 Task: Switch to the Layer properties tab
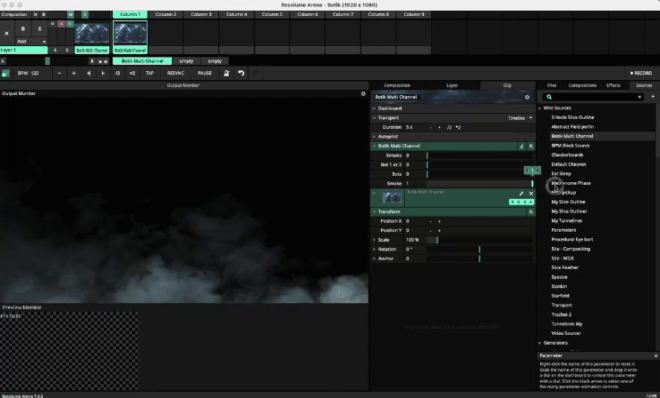pos(452,85)
